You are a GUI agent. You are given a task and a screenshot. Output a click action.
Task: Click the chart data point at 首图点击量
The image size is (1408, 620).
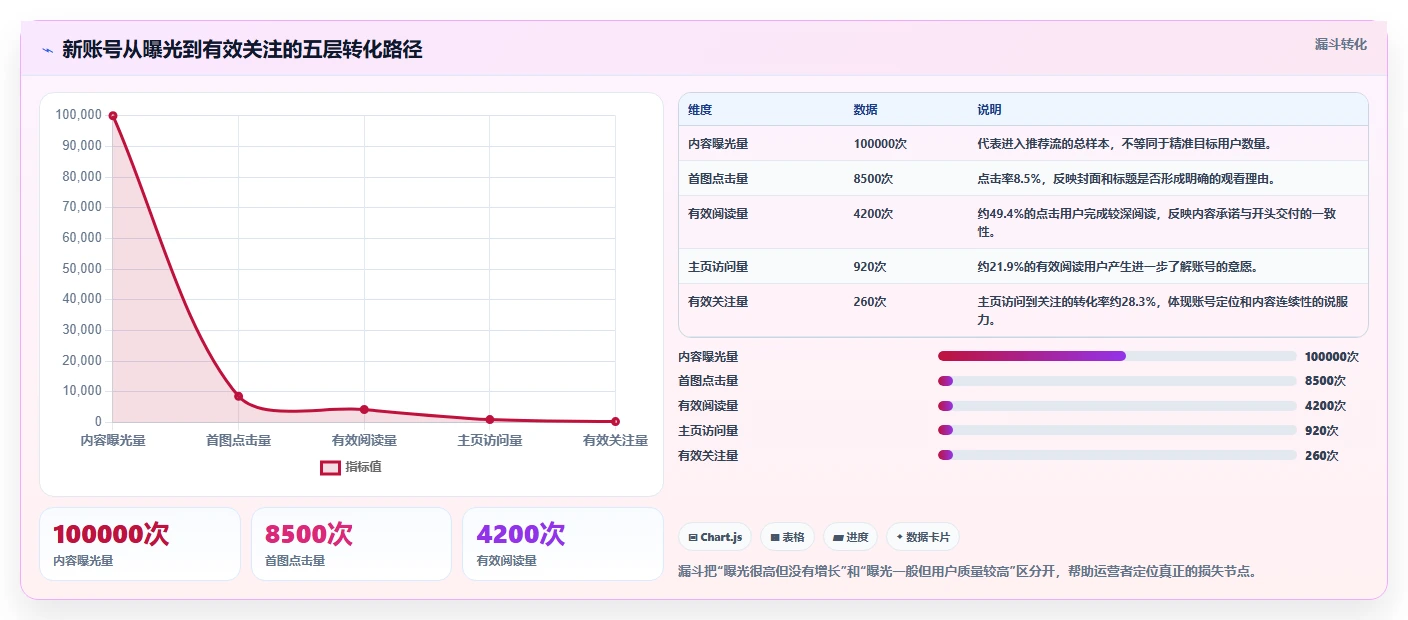[238, 396]
